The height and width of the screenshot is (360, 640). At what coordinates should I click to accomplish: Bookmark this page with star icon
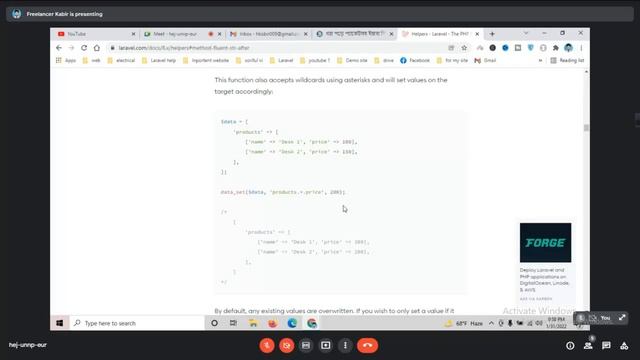click(464, 48)
